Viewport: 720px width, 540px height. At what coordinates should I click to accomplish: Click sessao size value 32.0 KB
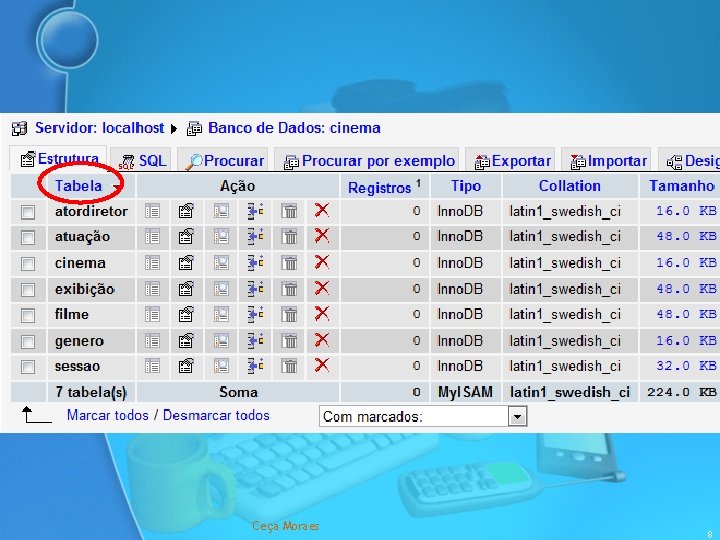[686, 366]
